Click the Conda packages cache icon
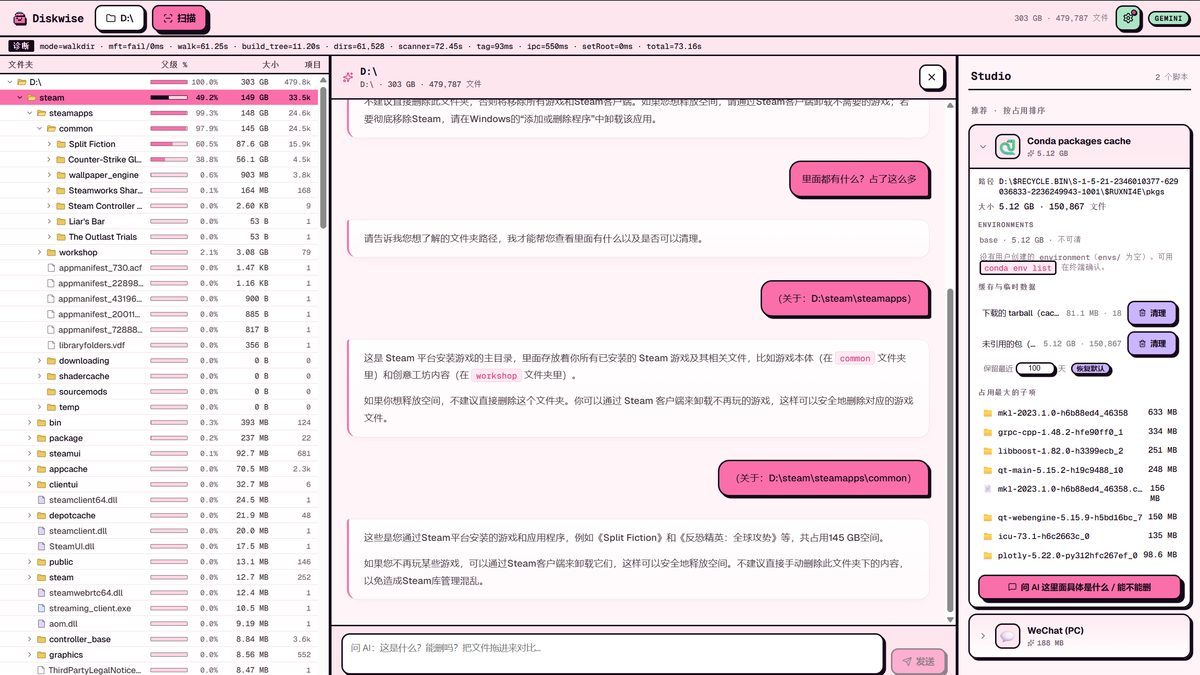The height and width of the screenshot is (675, 1200). click(x=1007, y=147)
